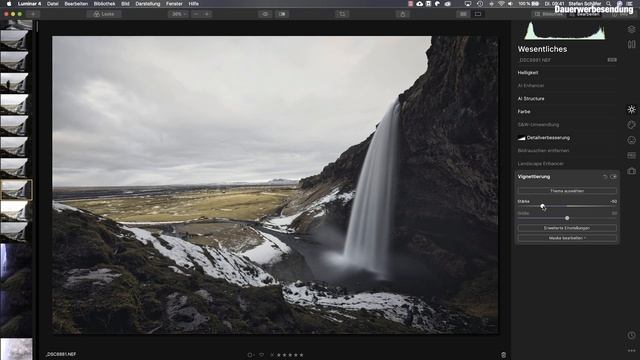Click the Thema auswählen button
The height and width of the screenshot is (360, 640).
coord(567,191)
